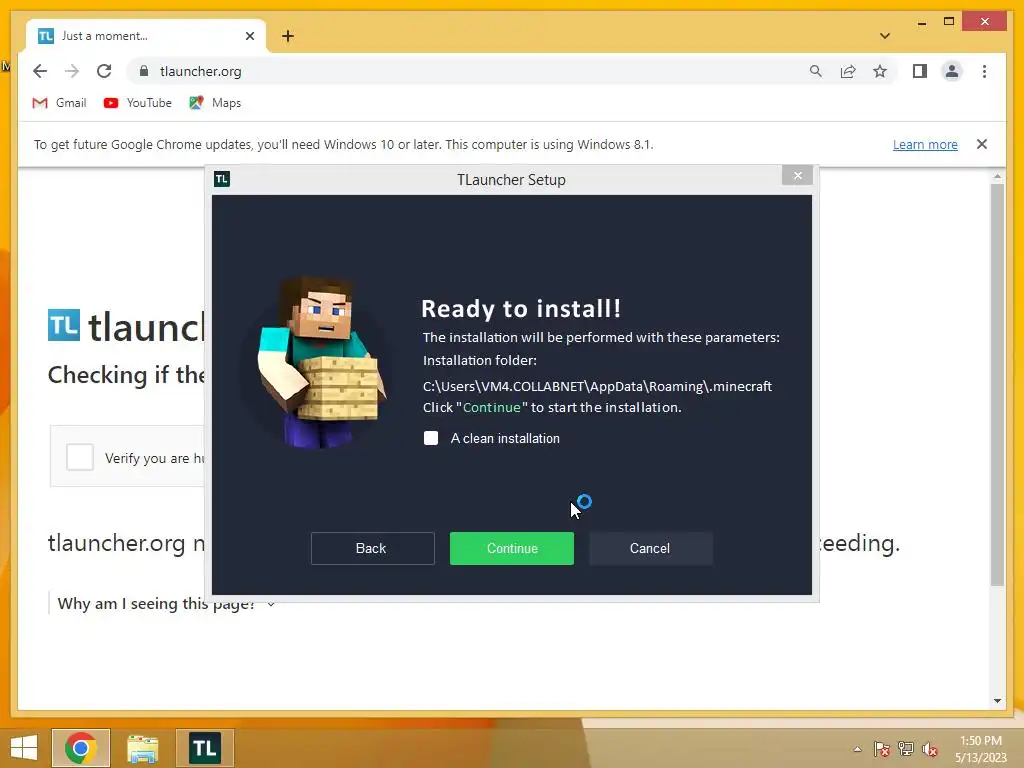
Task: Reload the tlauncher.org page
Action: (x=104, y=71)
